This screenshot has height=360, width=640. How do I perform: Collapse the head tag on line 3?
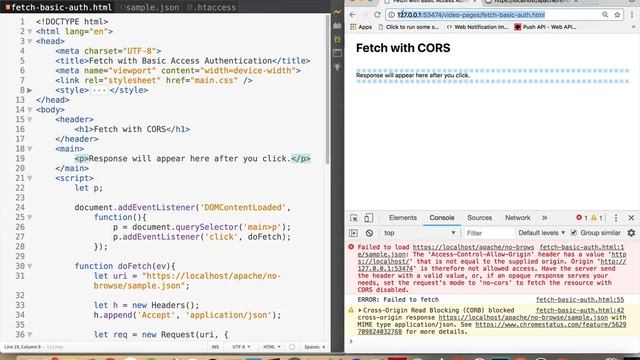pyautogui.click(x=30, y=41)
